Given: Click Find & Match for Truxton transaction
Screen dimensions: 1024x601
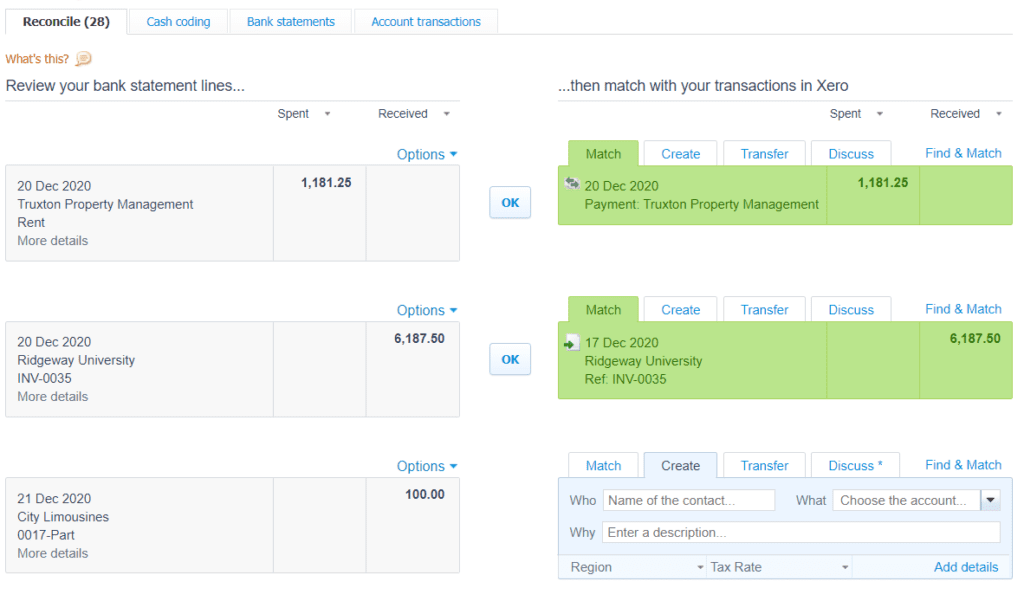Looking at the screenshot, I should click(x=963, y=153).
